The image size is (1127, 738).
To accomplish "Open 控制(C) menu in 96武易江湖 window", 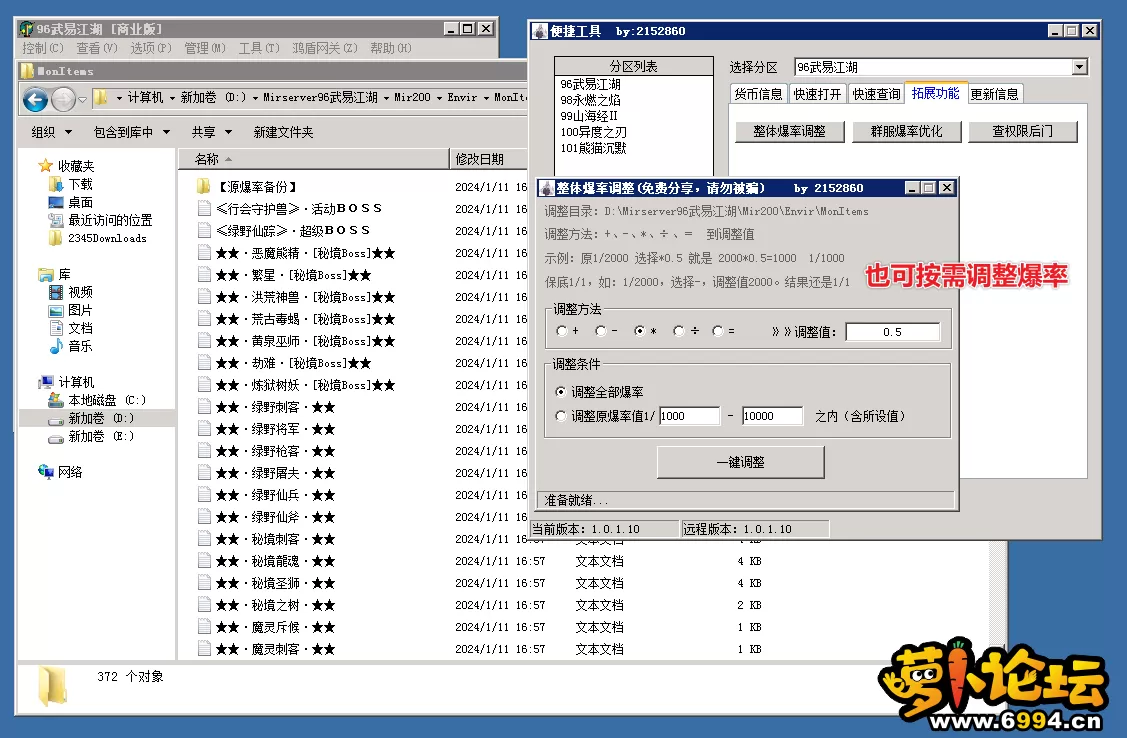I will (42, 48).
